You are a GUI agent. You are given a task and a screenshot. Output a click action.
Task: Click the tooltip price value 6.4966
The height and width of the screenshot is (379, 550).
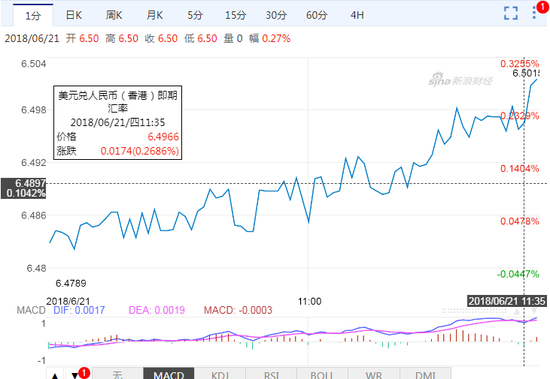click(x=163, y=137)
